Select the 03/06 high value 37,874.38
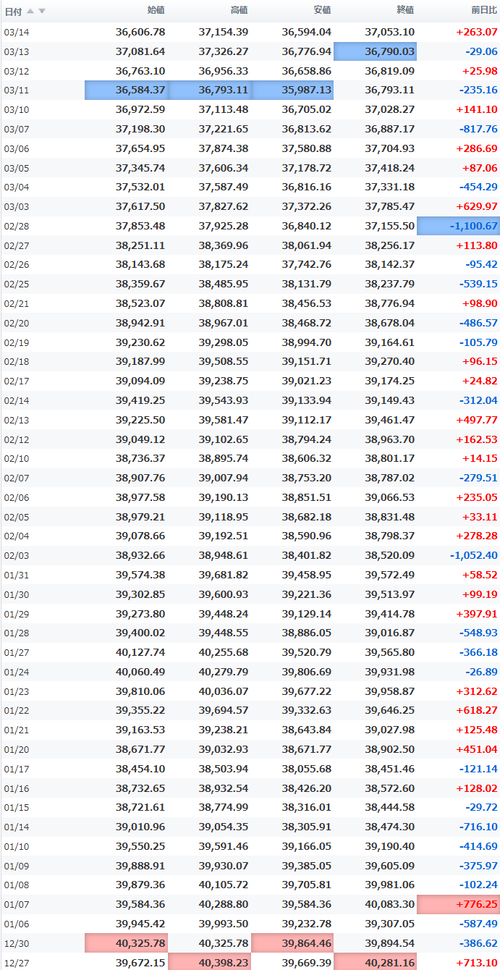The image size is (500, 970). [223, 148]
